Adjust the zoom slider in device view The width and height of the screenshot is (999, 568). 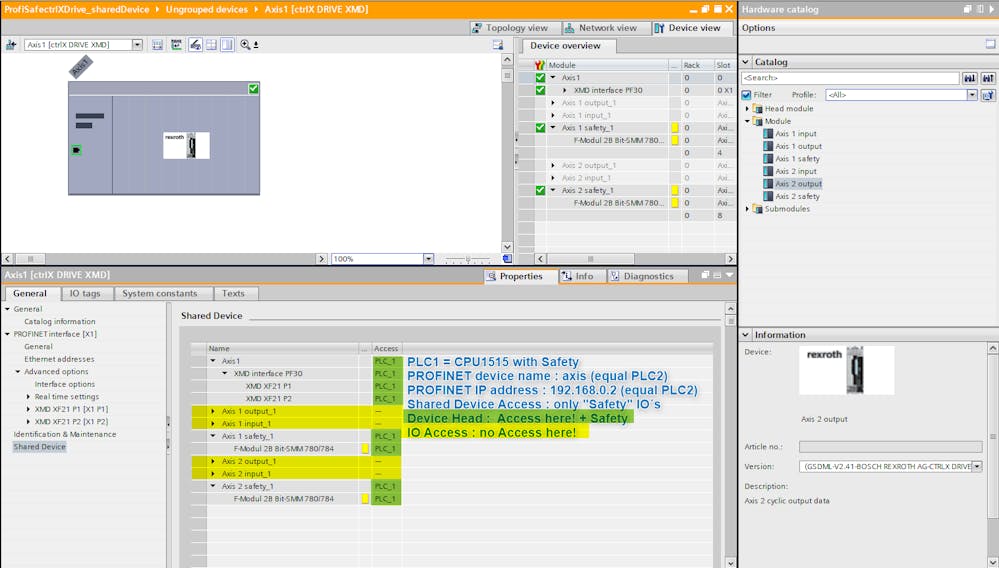tap(468, 259)
